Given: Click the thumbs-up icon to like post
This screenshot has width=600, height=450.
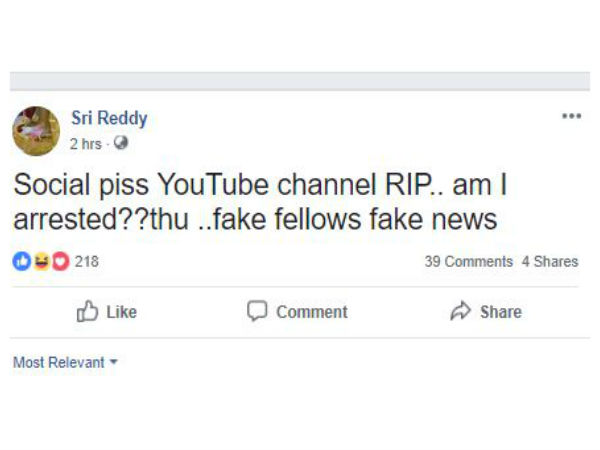Looking at the screenshot, I should 87,312.
